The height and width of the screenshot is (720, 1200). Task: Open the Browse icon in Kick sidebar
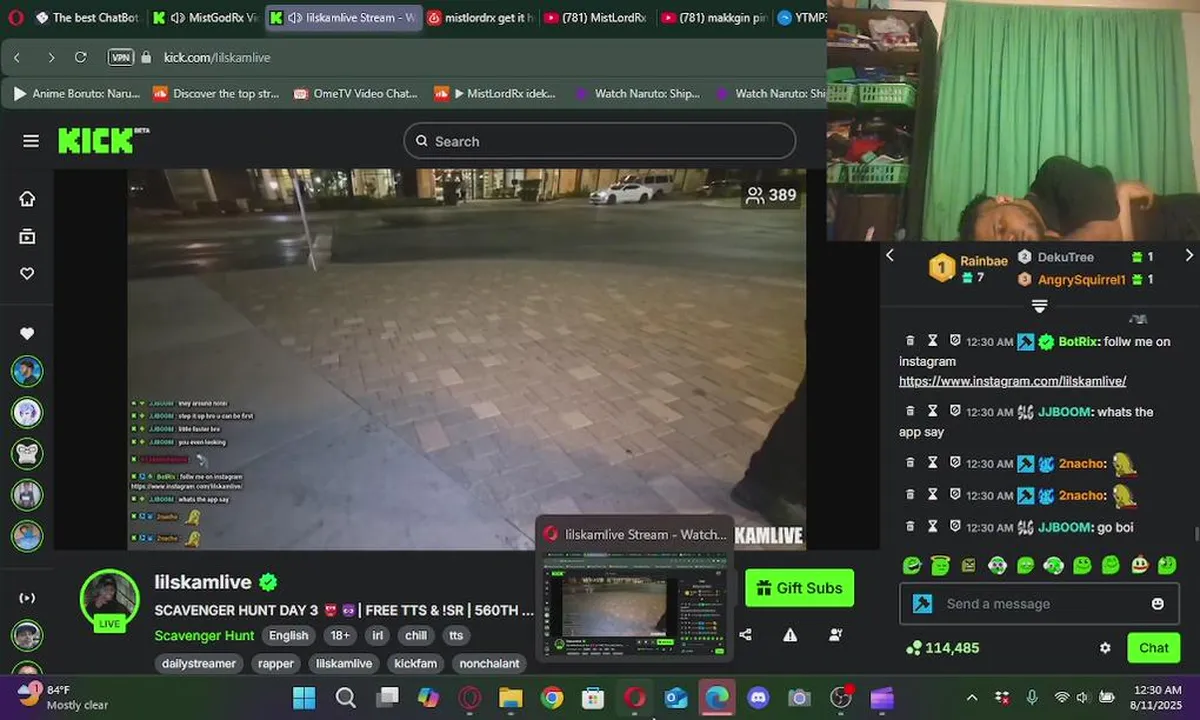(27, 236)
